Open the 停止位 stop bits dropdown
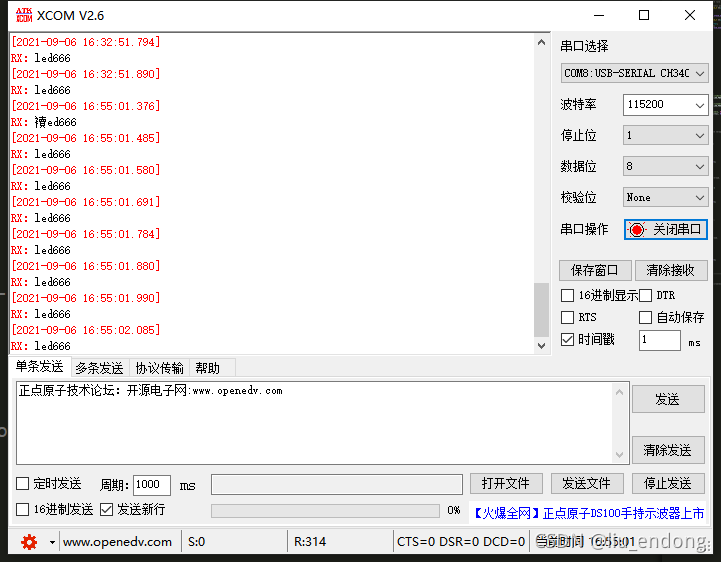This screenshot has height=562, width=721. (x=665, y=135)
